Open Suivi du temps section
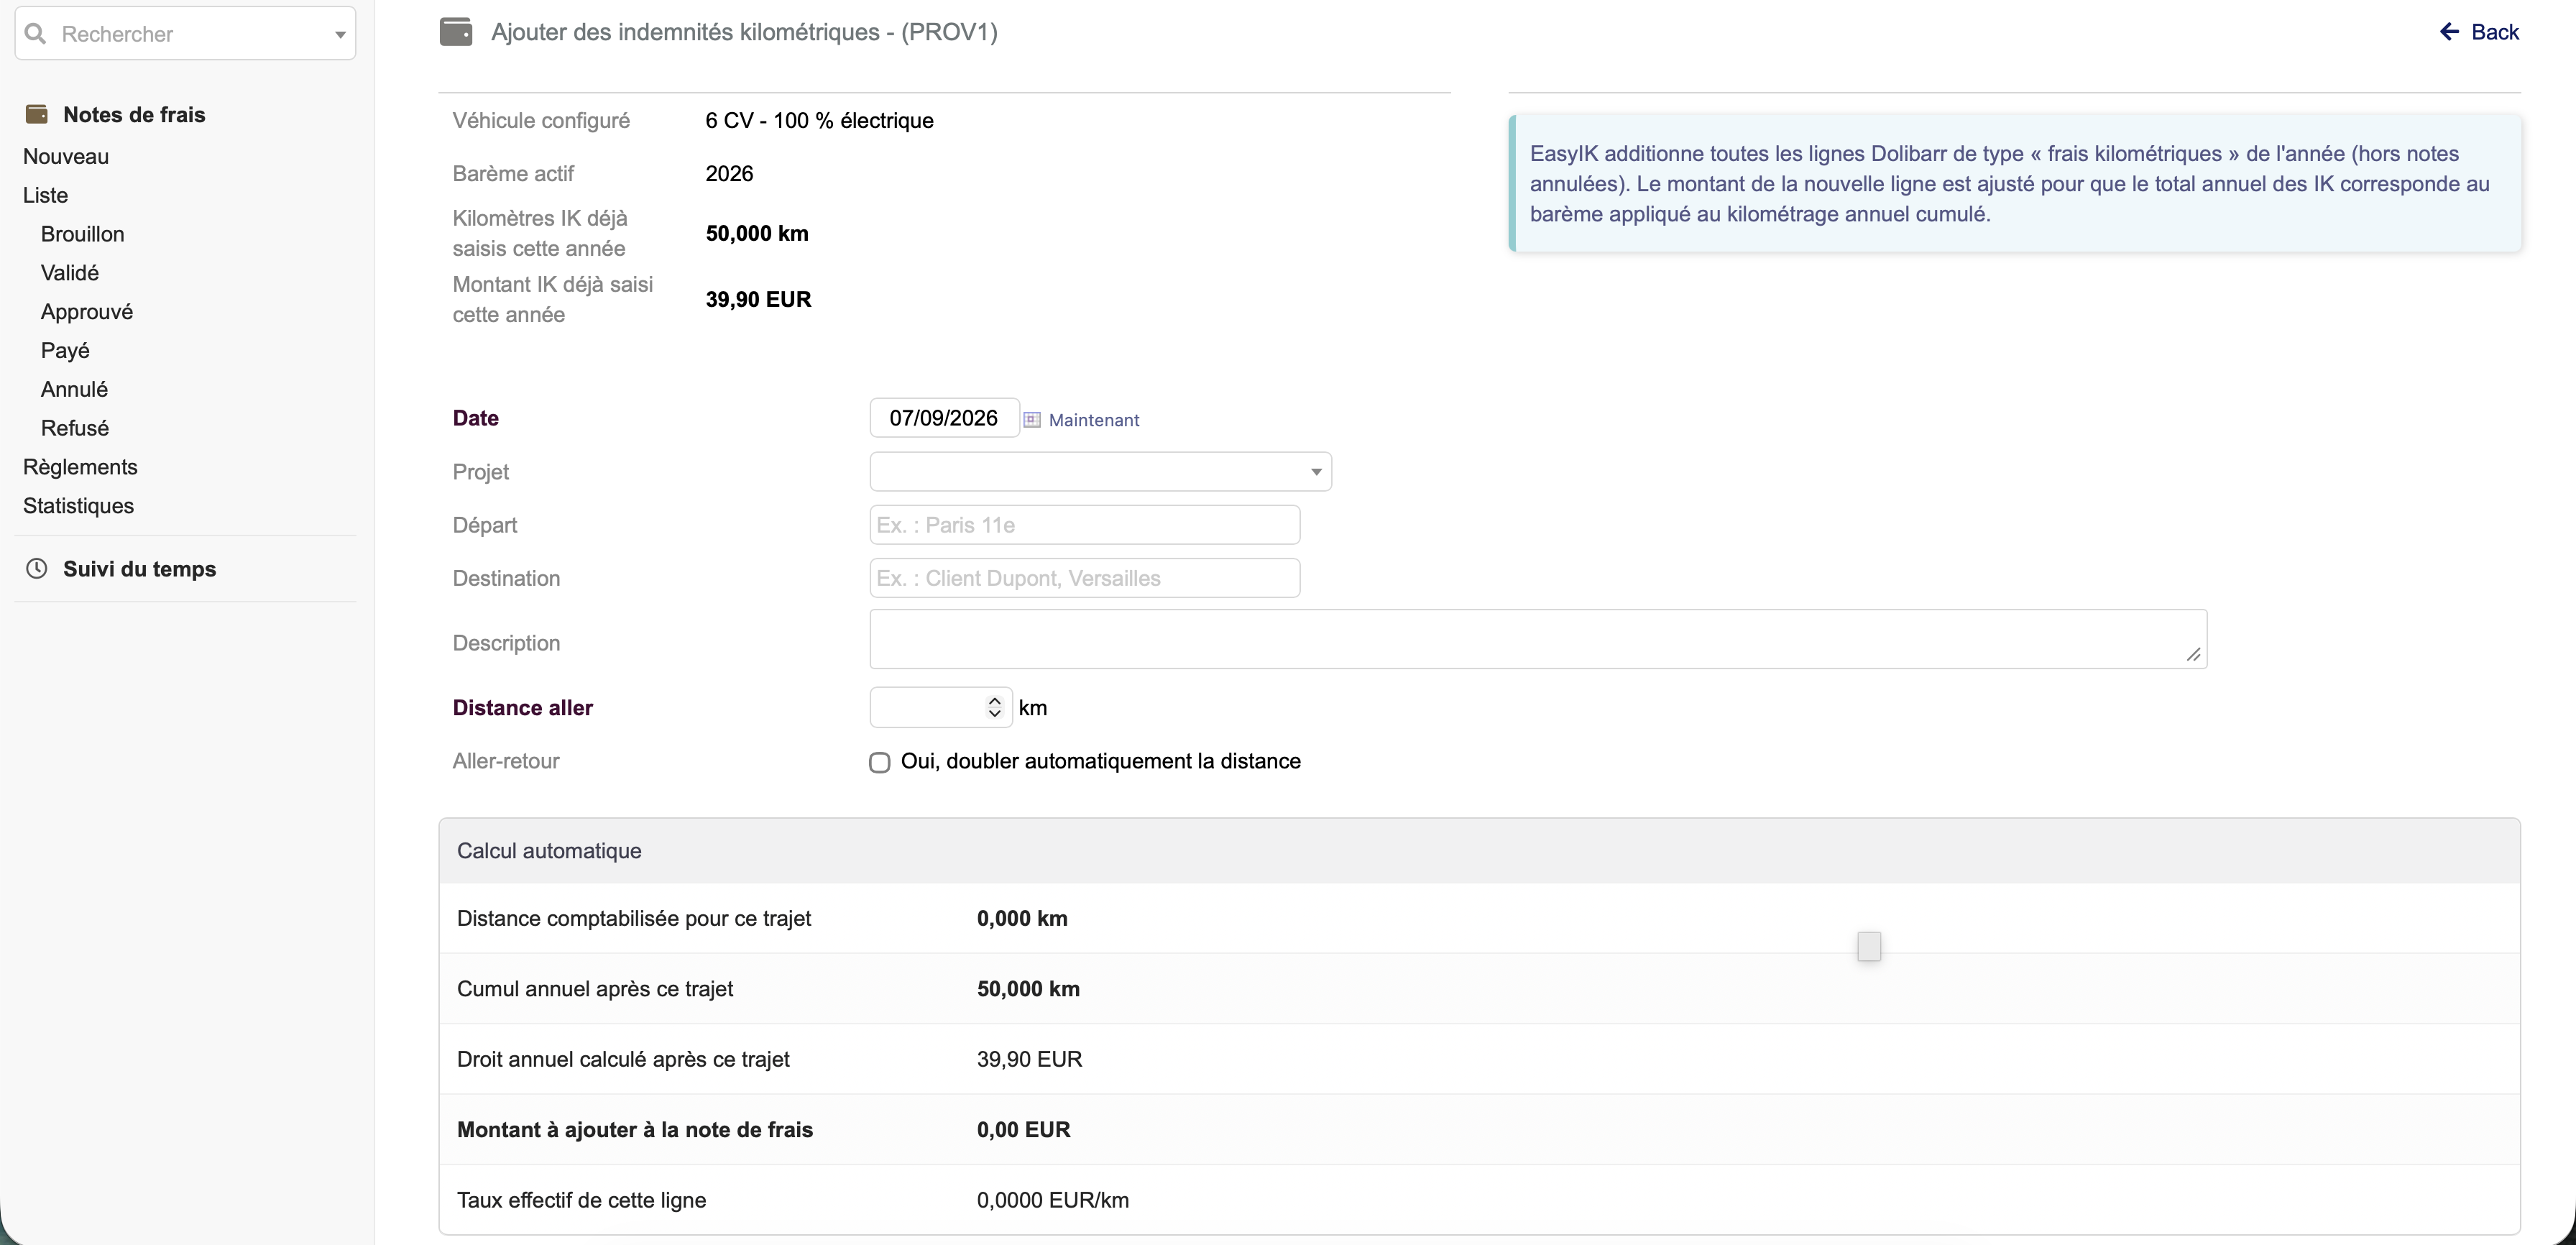Screen dimensions: 2576x1245 [140, 569]
